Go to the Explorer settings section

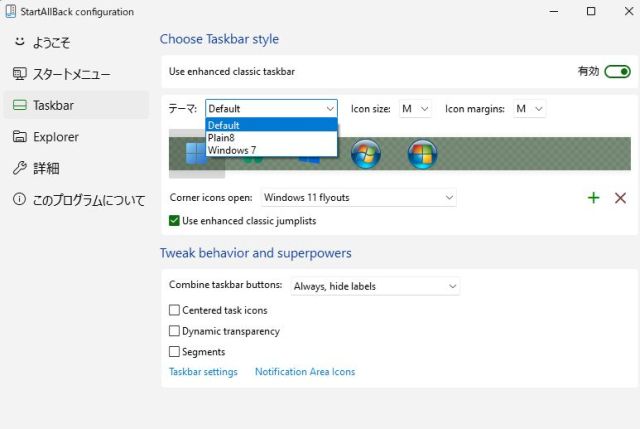click(x=76, y=137)
